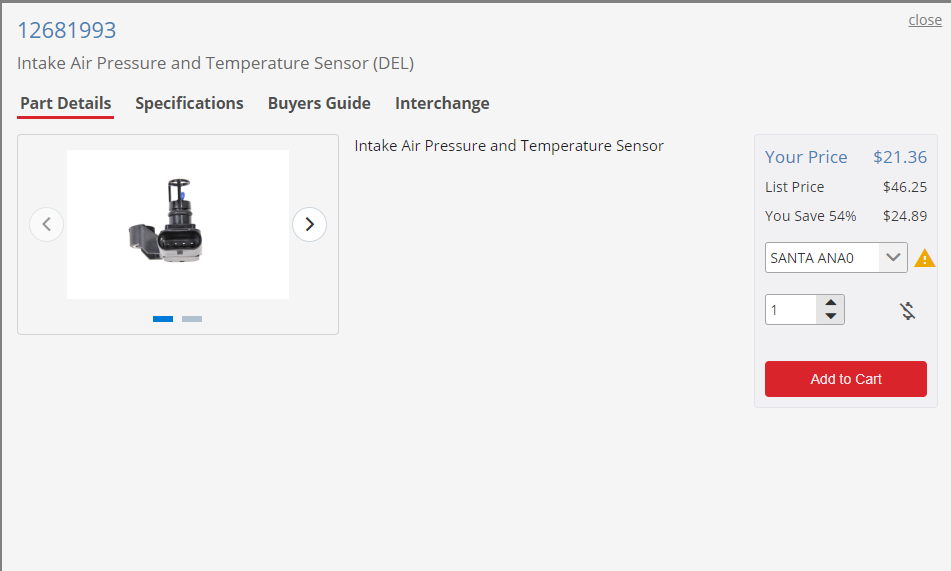951x571 pixels.
Task: Click the orange warning triangle icon
Action: tap(924, 258)
